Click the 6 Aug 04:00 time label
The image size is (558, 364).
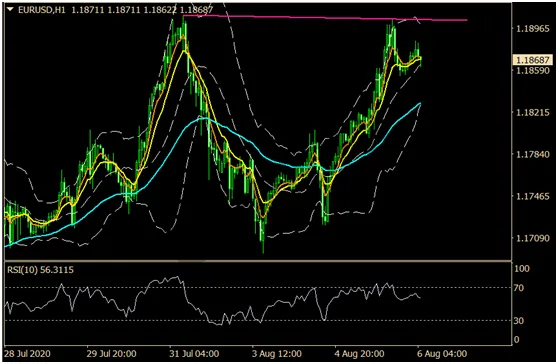(442, 354)
